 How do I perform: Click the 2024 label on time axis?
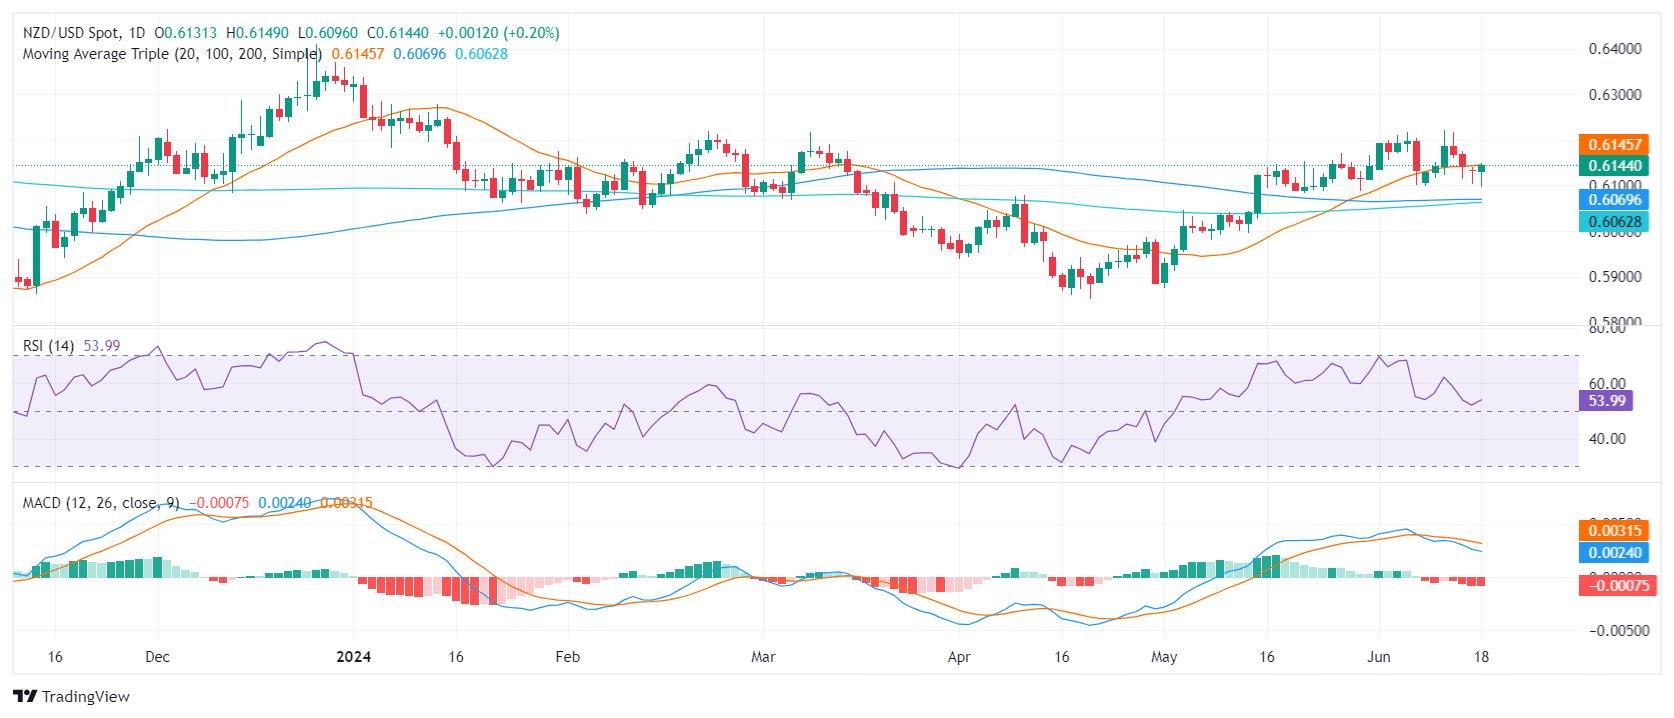coord(353,657)
